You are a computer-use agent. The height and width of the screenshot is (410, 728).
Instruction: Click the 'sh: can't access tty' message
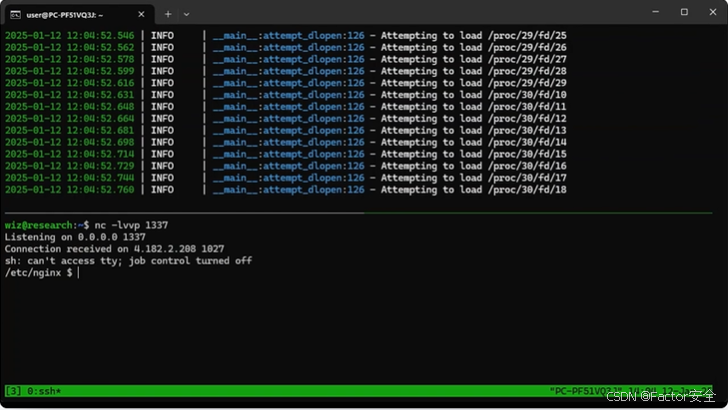128,261
